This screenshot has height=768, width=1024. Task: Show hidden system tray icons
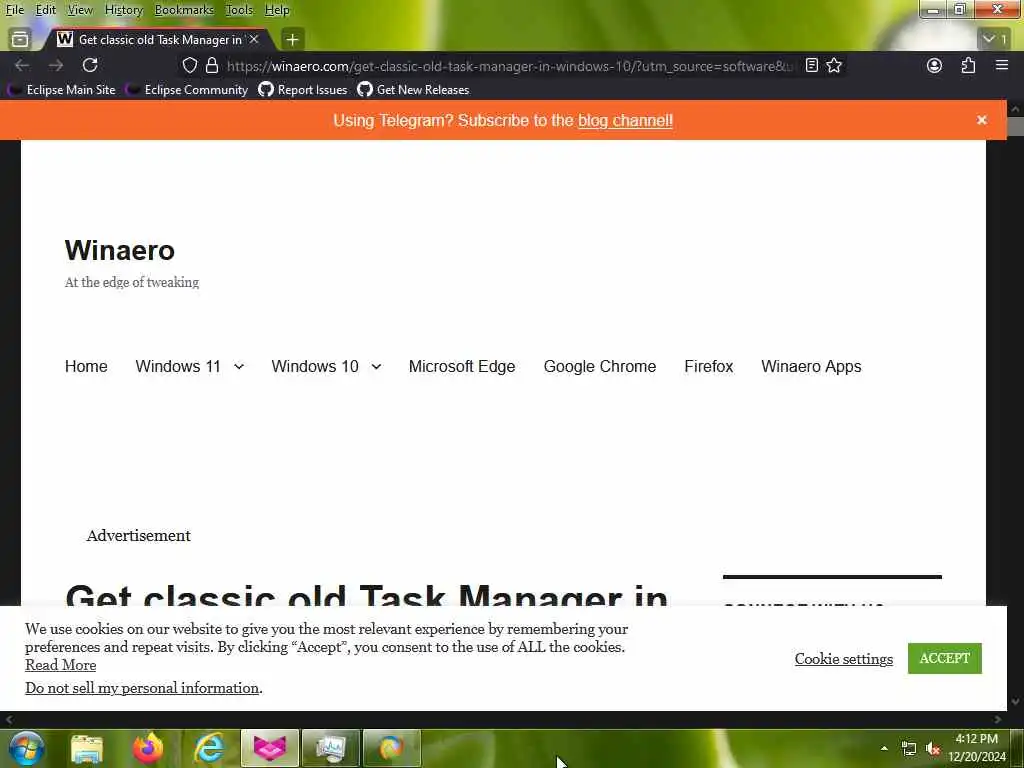(x=884, y=748)
